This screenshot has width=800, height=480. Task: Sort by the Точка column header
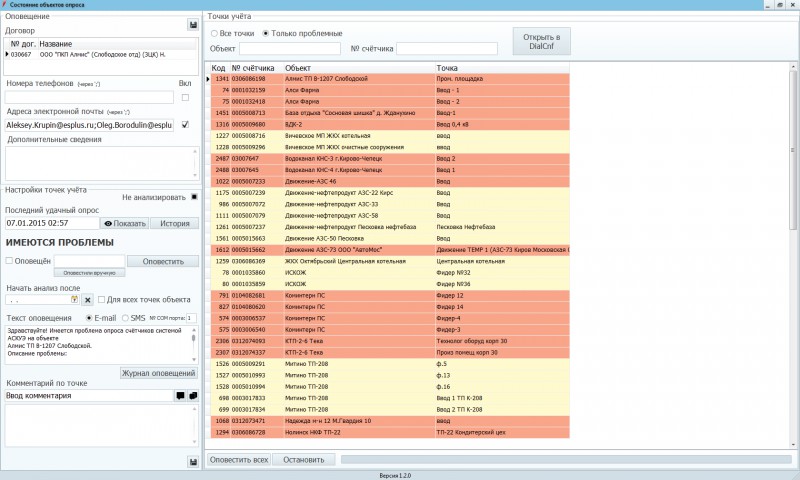(502, 68)
